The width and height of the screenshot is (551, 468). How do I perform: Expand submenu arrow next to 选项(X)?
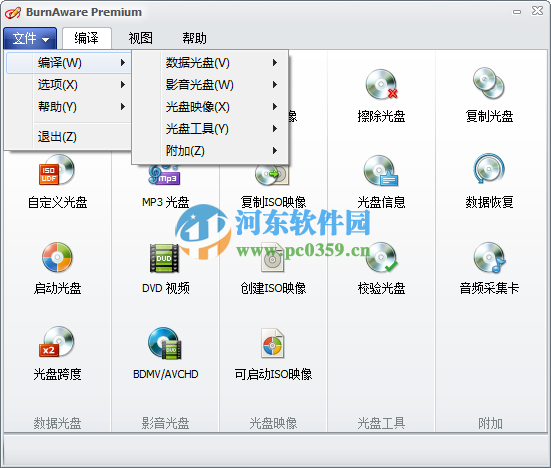click(x=123, y=85)
